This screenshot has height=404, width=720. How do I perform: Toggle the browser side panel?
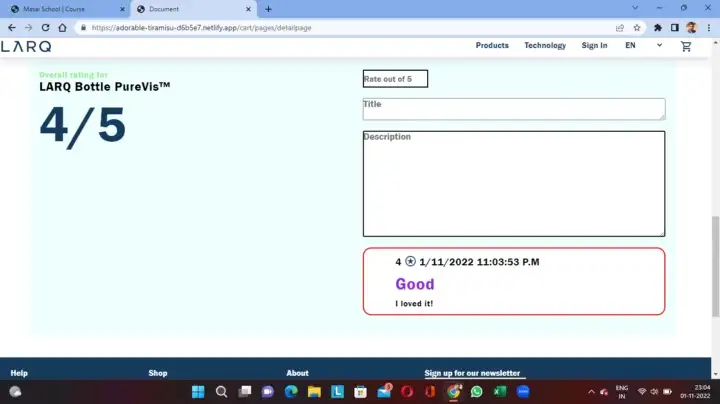[675, 28]
